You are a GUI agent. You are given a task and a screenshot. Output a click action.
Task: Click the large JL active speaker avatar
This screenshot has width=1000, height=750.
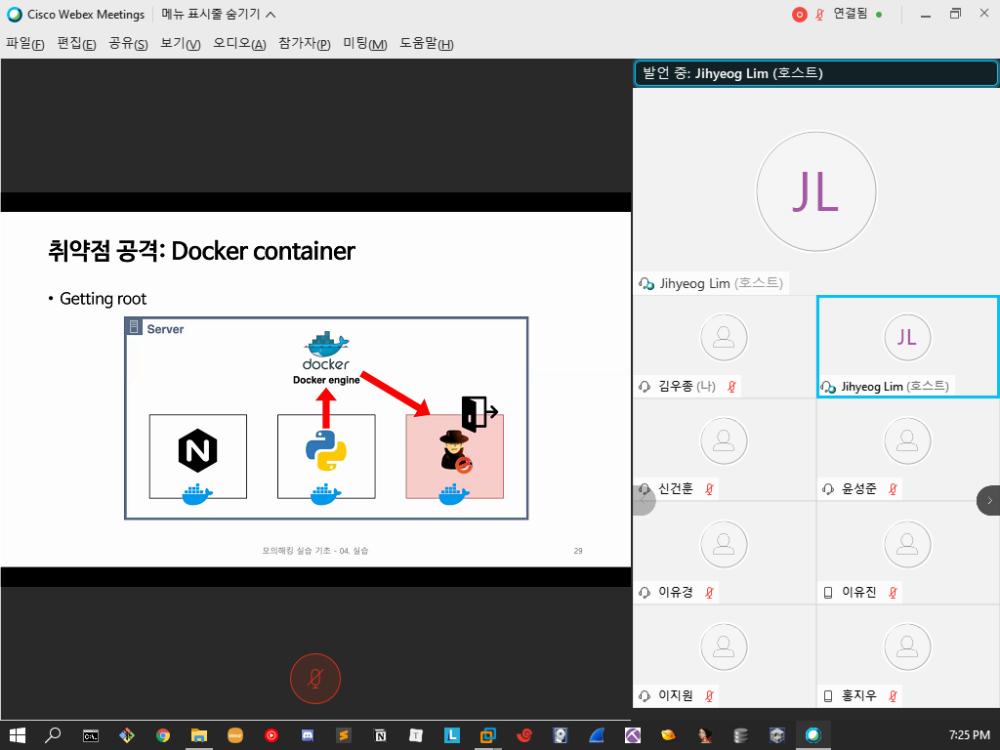point(816,191)
